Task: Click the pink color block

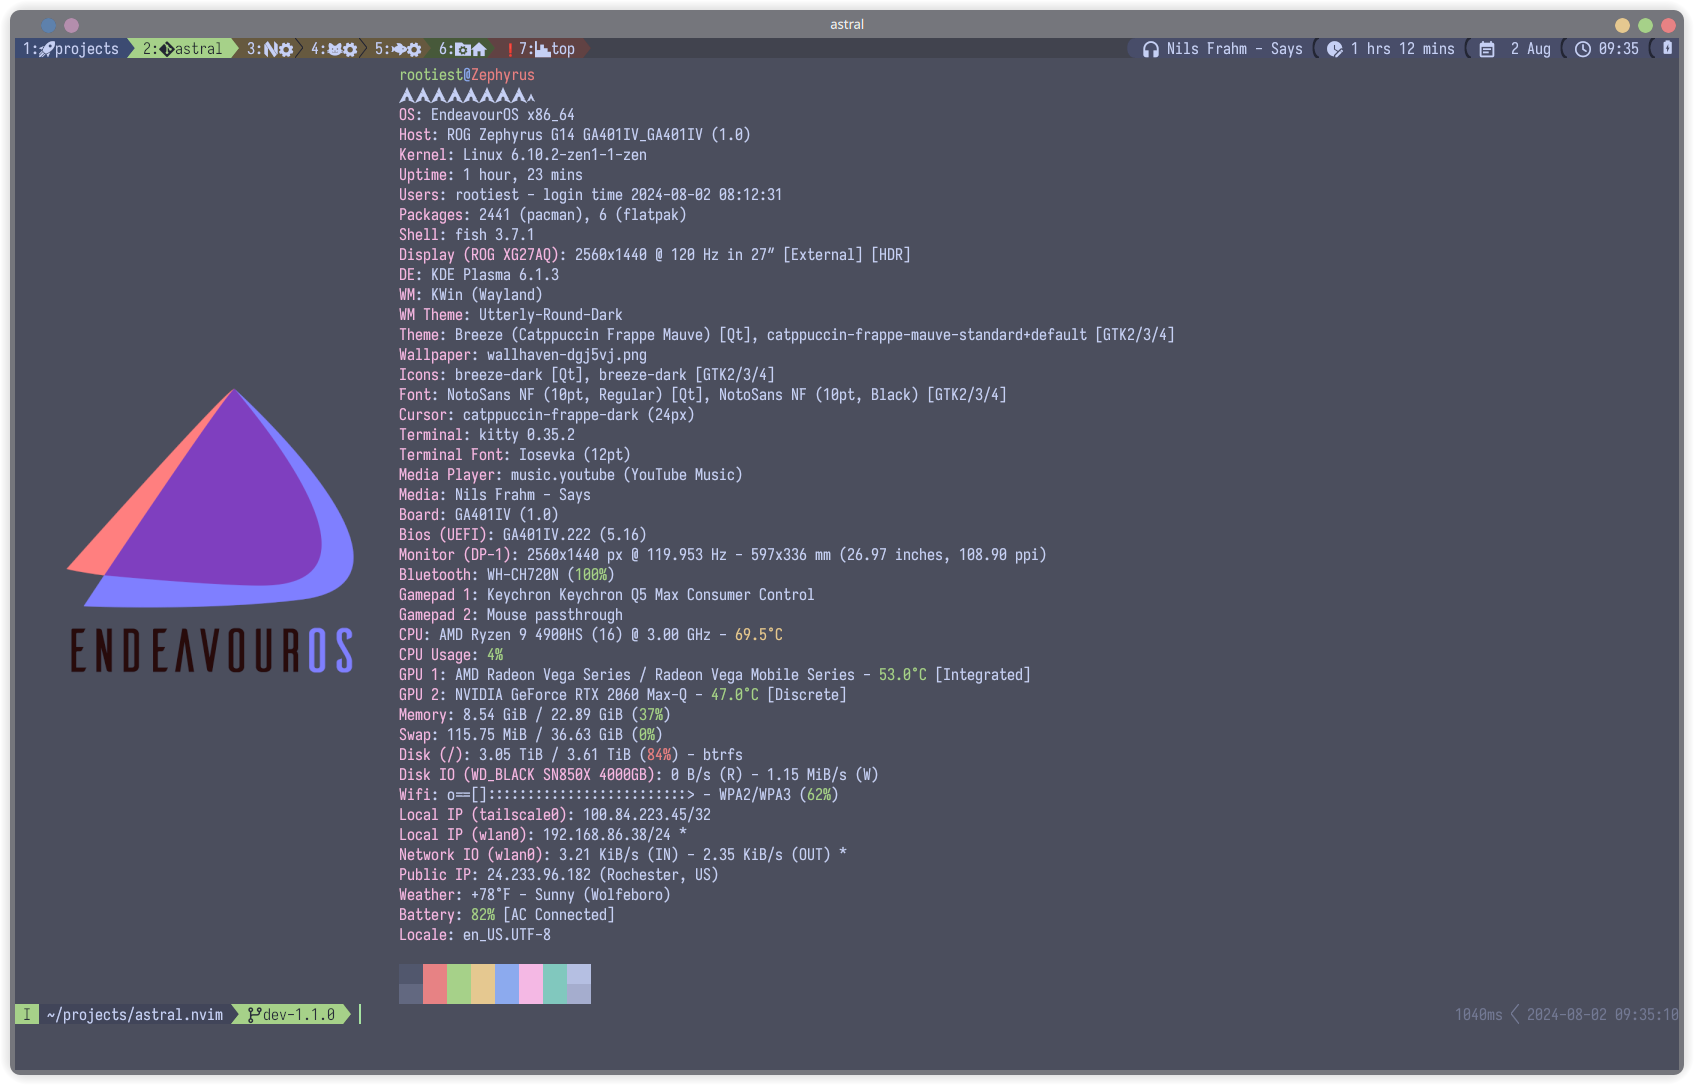Action: click(x=531, y=984)
